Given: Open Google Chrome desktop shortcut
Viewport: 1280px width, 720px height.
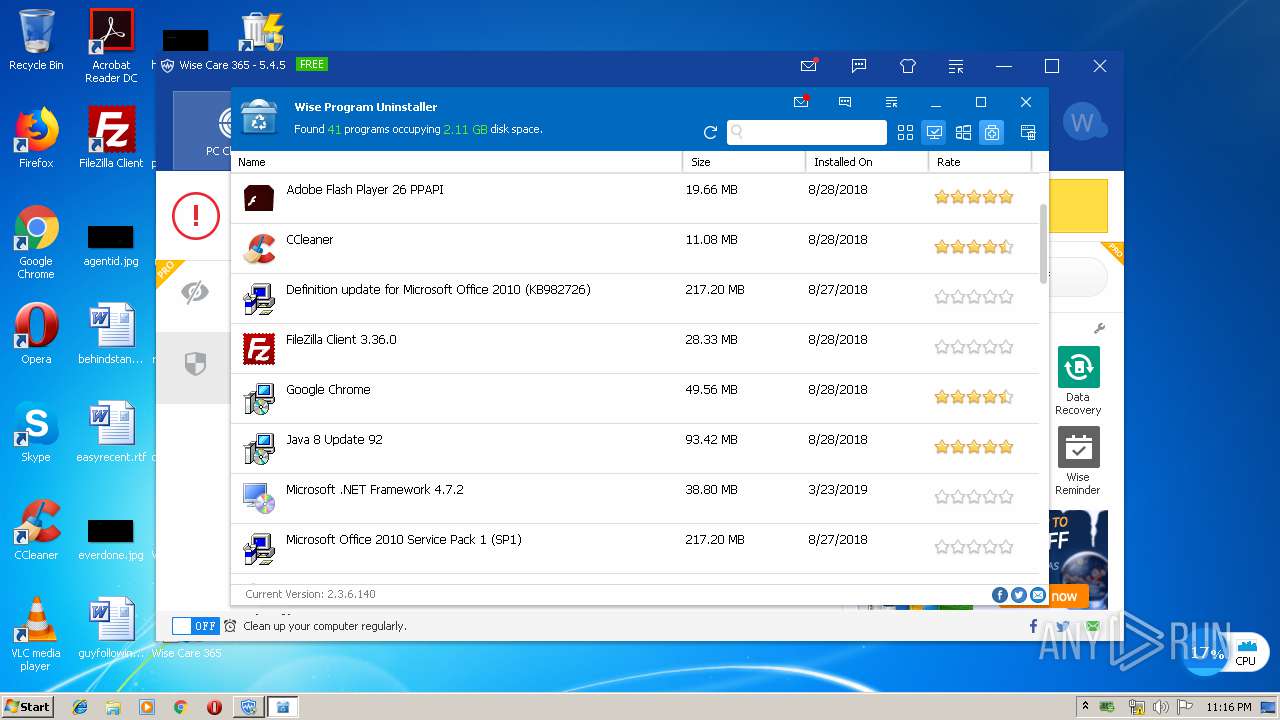Looking at the screenshot, I should (x=36, y=242).
